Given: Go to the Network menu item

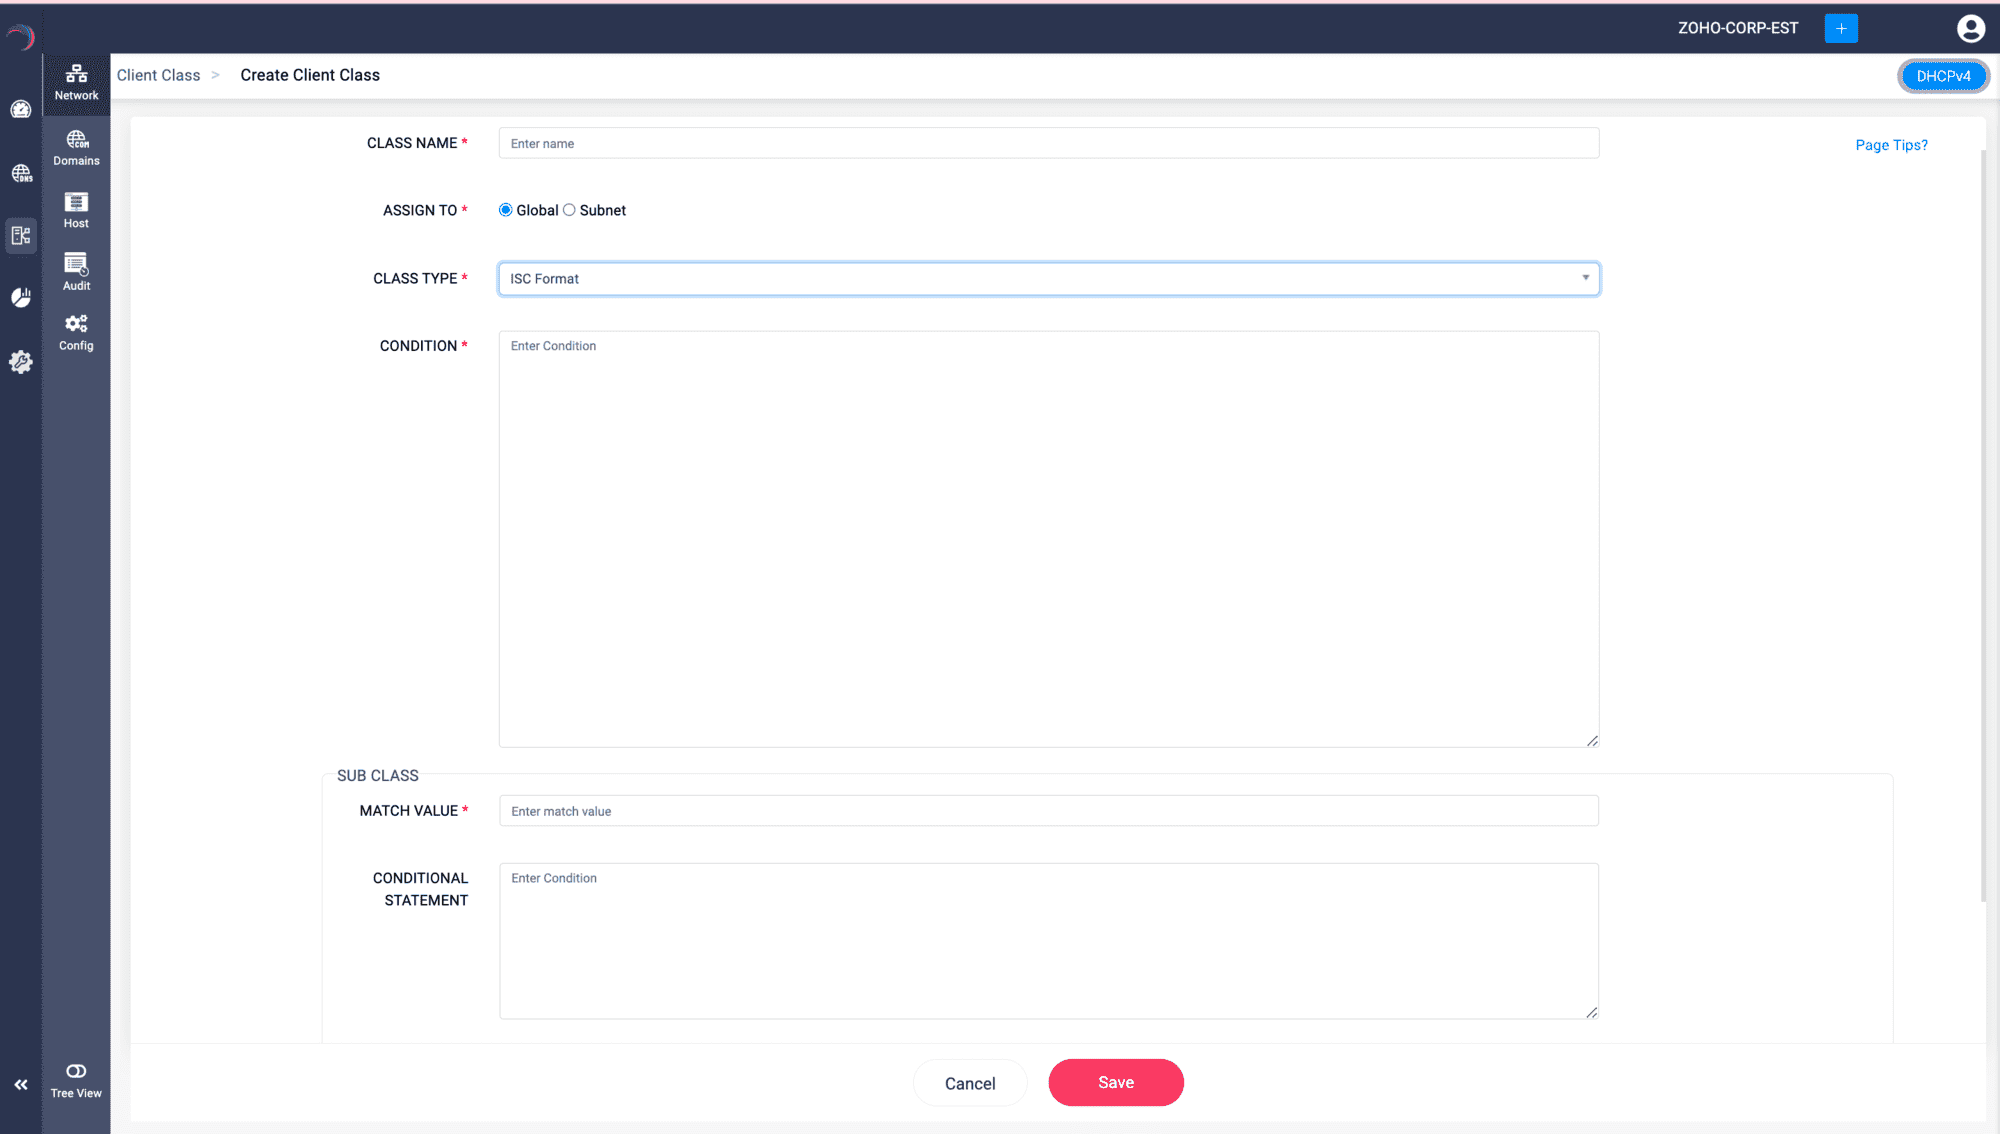Looking at the screenshot, I should (x=76, y=82).
